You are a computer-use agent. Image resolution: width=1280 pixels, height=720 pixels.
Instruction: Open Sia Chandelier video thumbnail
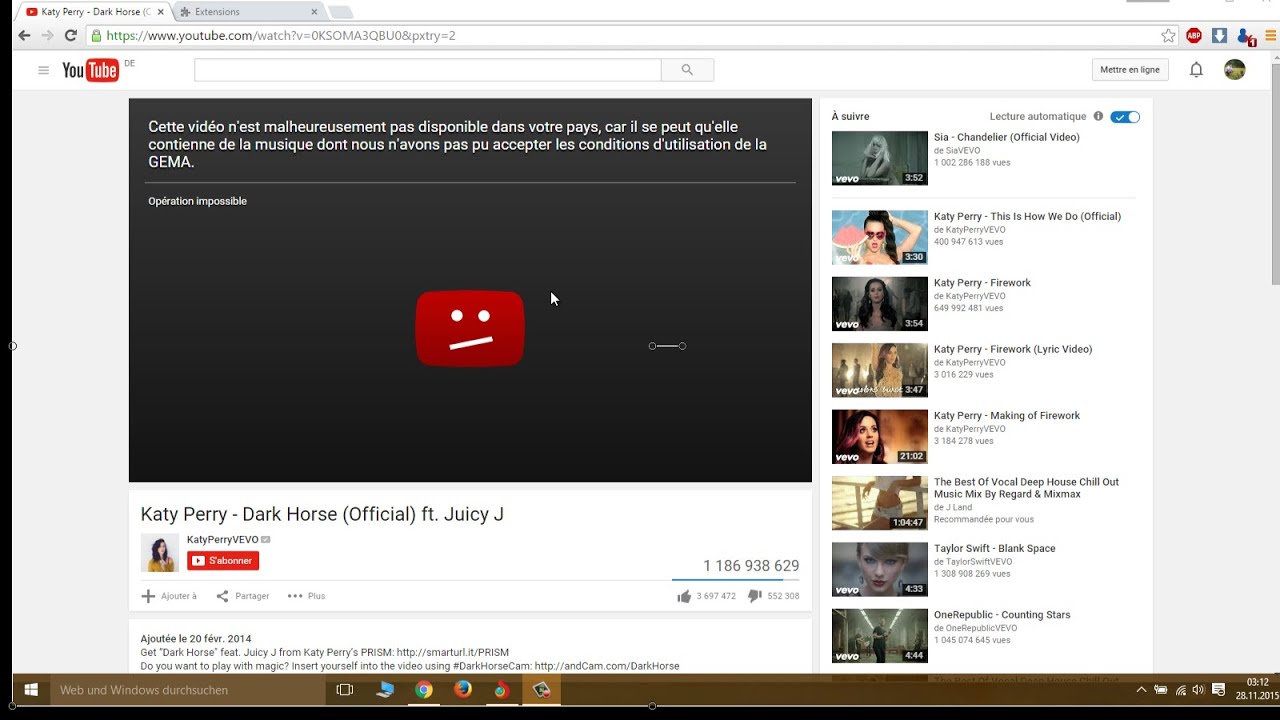[880, 158]
